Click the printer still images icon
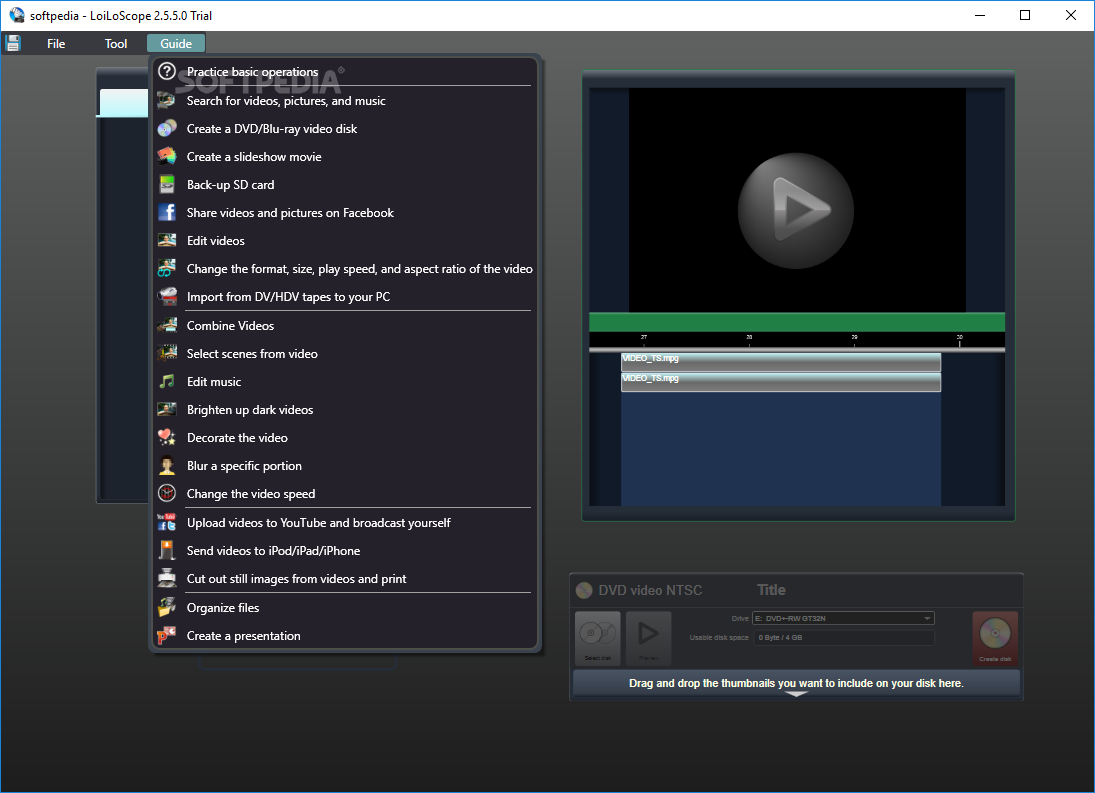1095x793 pixels. point(167,578)
